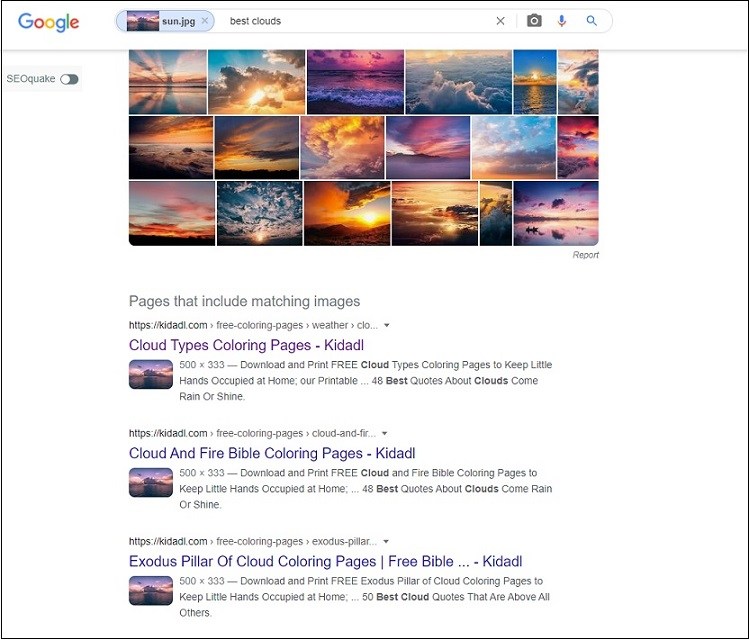Clear the search box with X
Screen dimensions: 749x640
[500, 21]
